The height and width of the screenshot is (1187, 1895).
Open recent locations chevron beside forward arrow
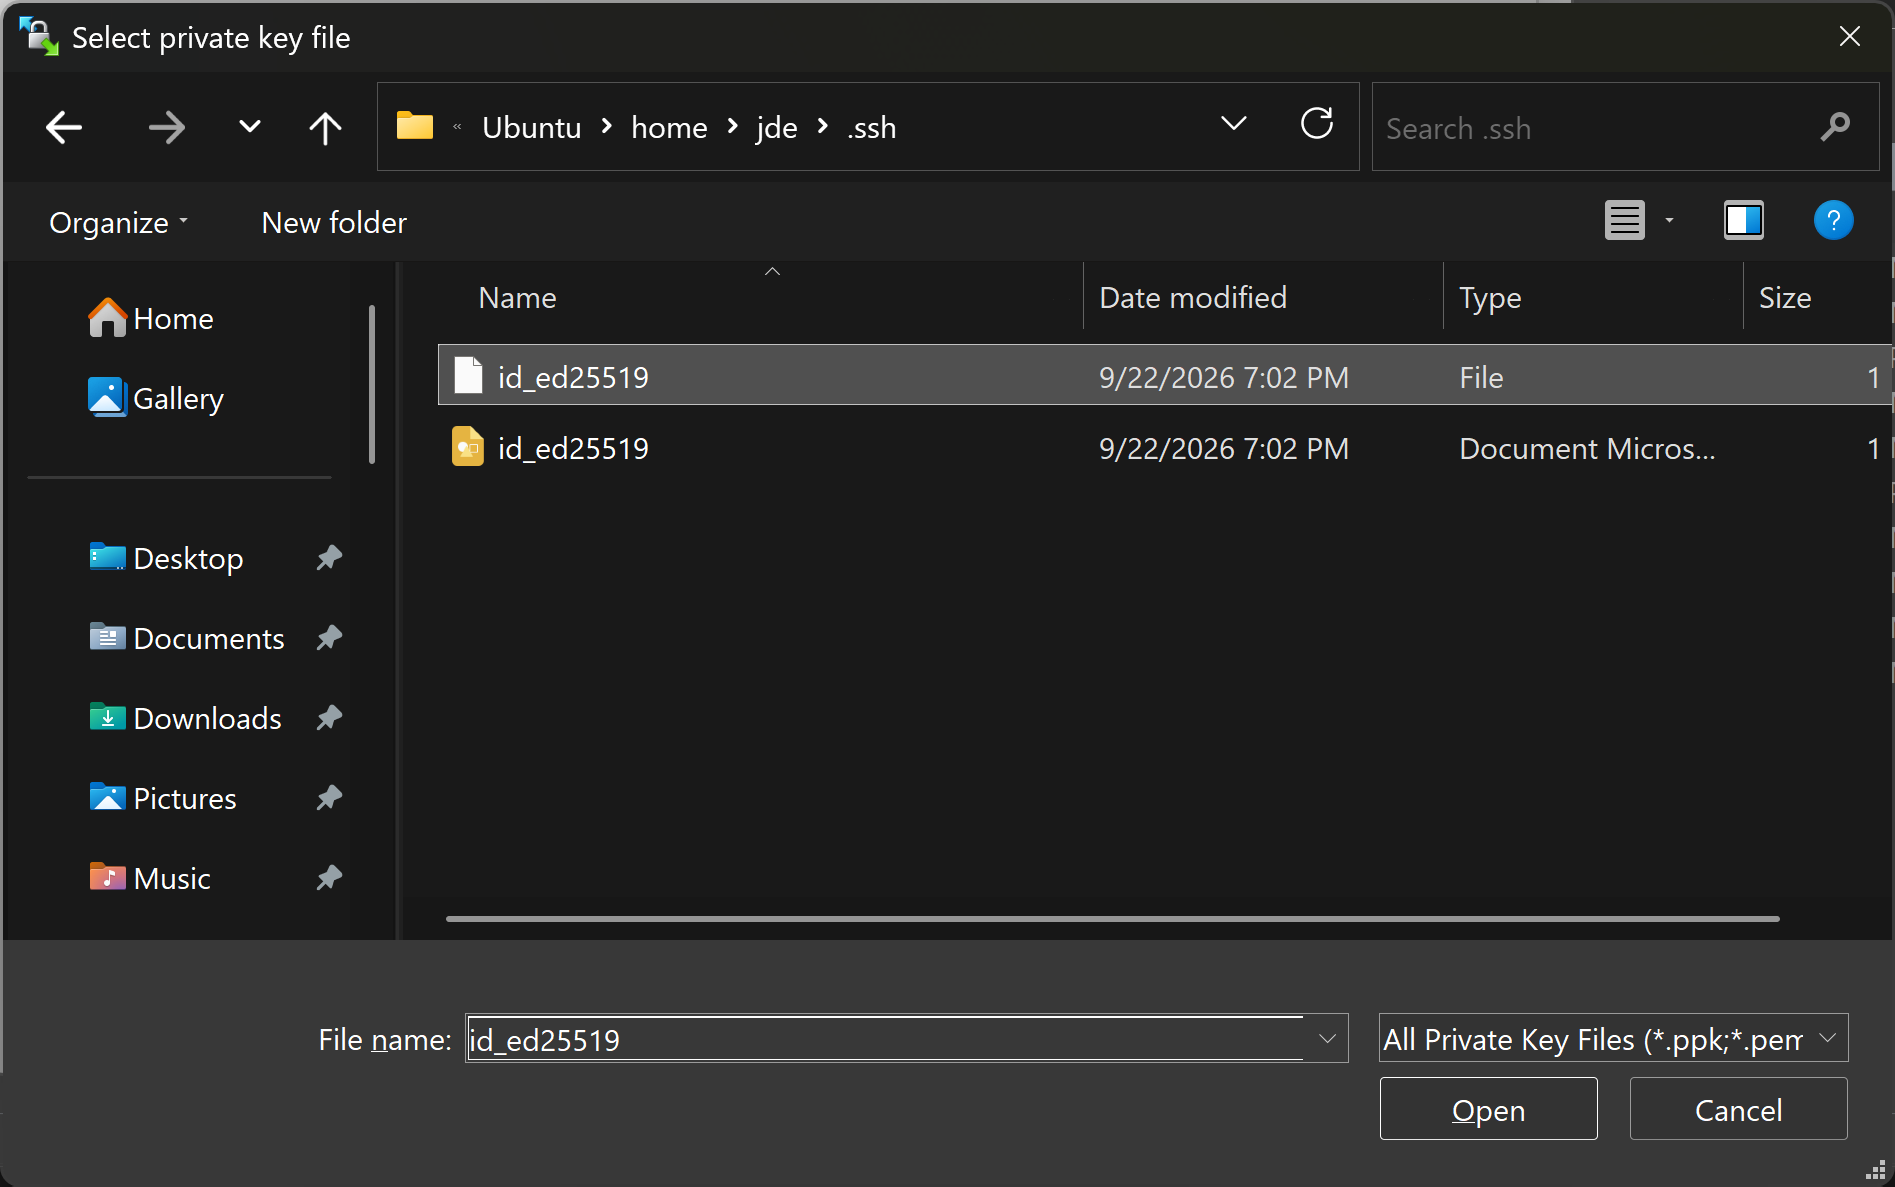[x=250, y=126]
